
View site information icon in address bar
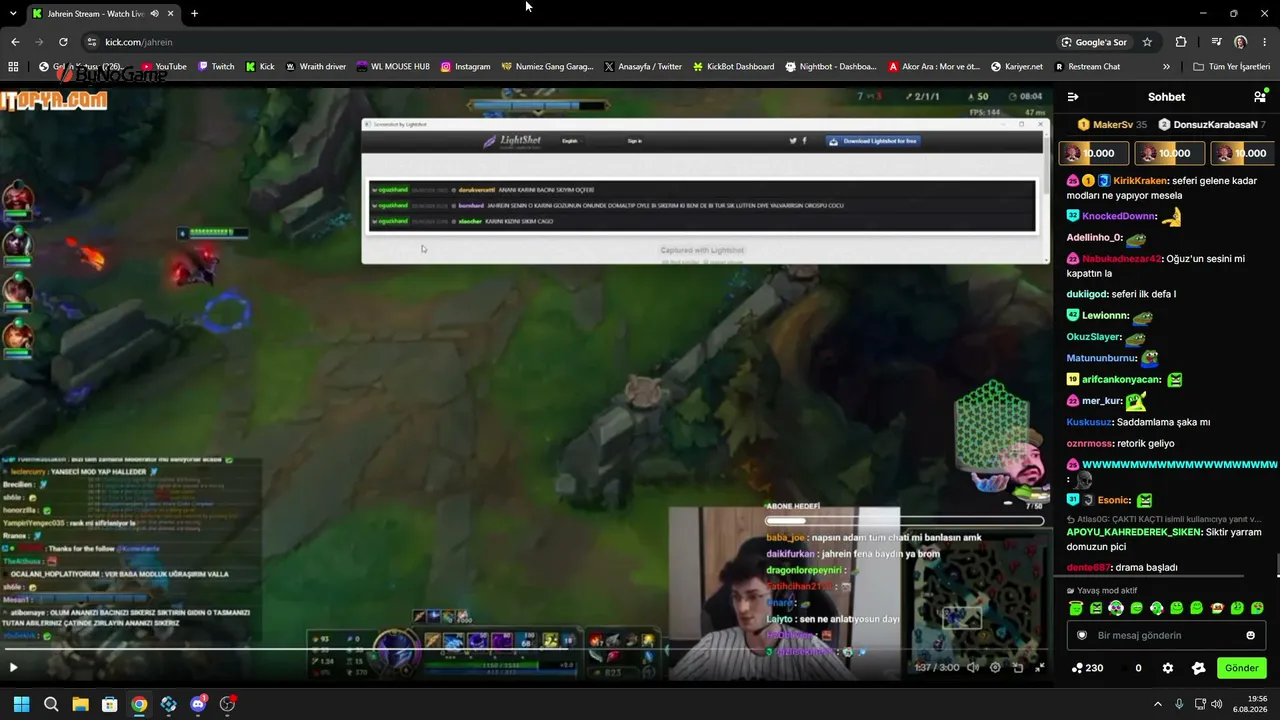pyautogui.click(x=92, y=42)
